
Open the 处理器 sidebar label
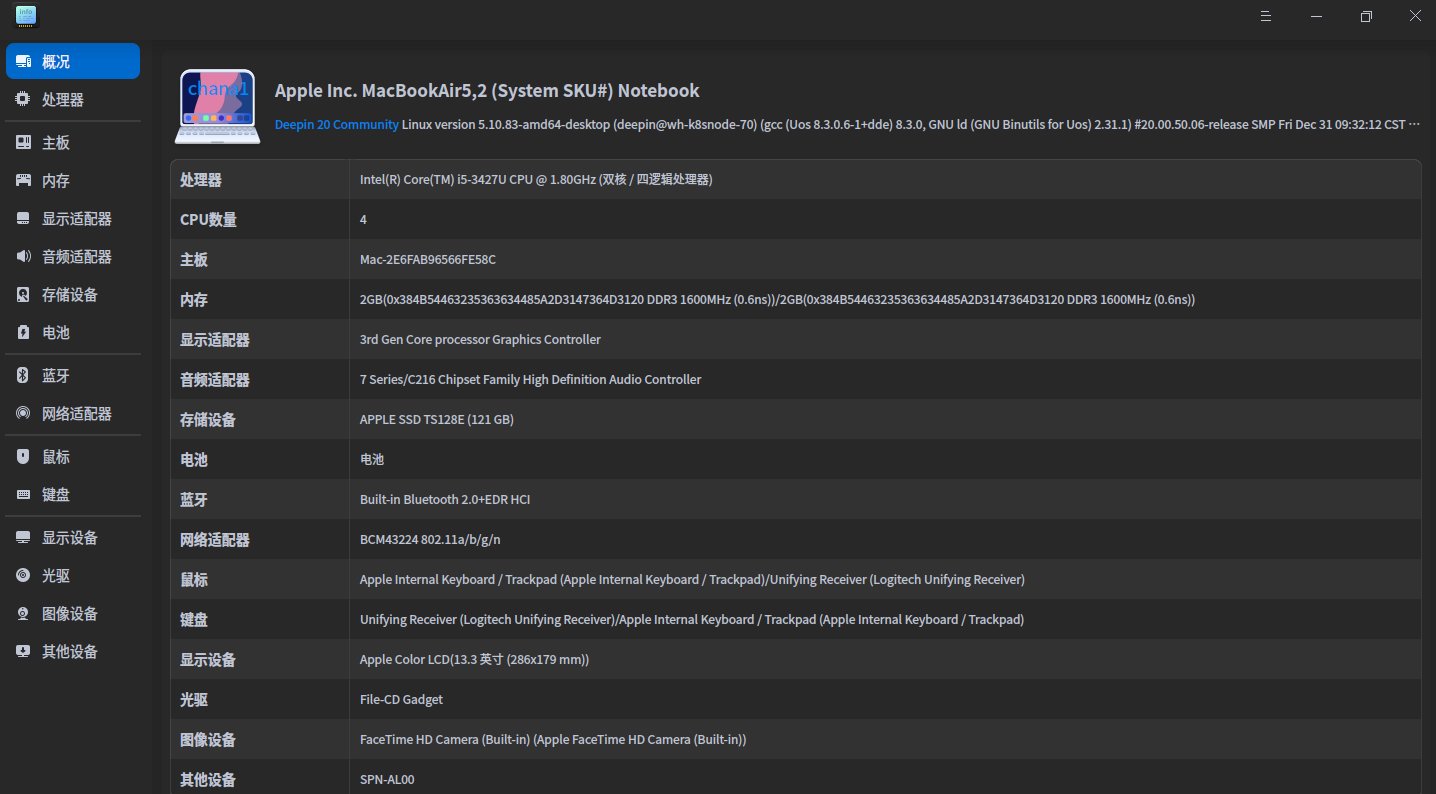63,100
